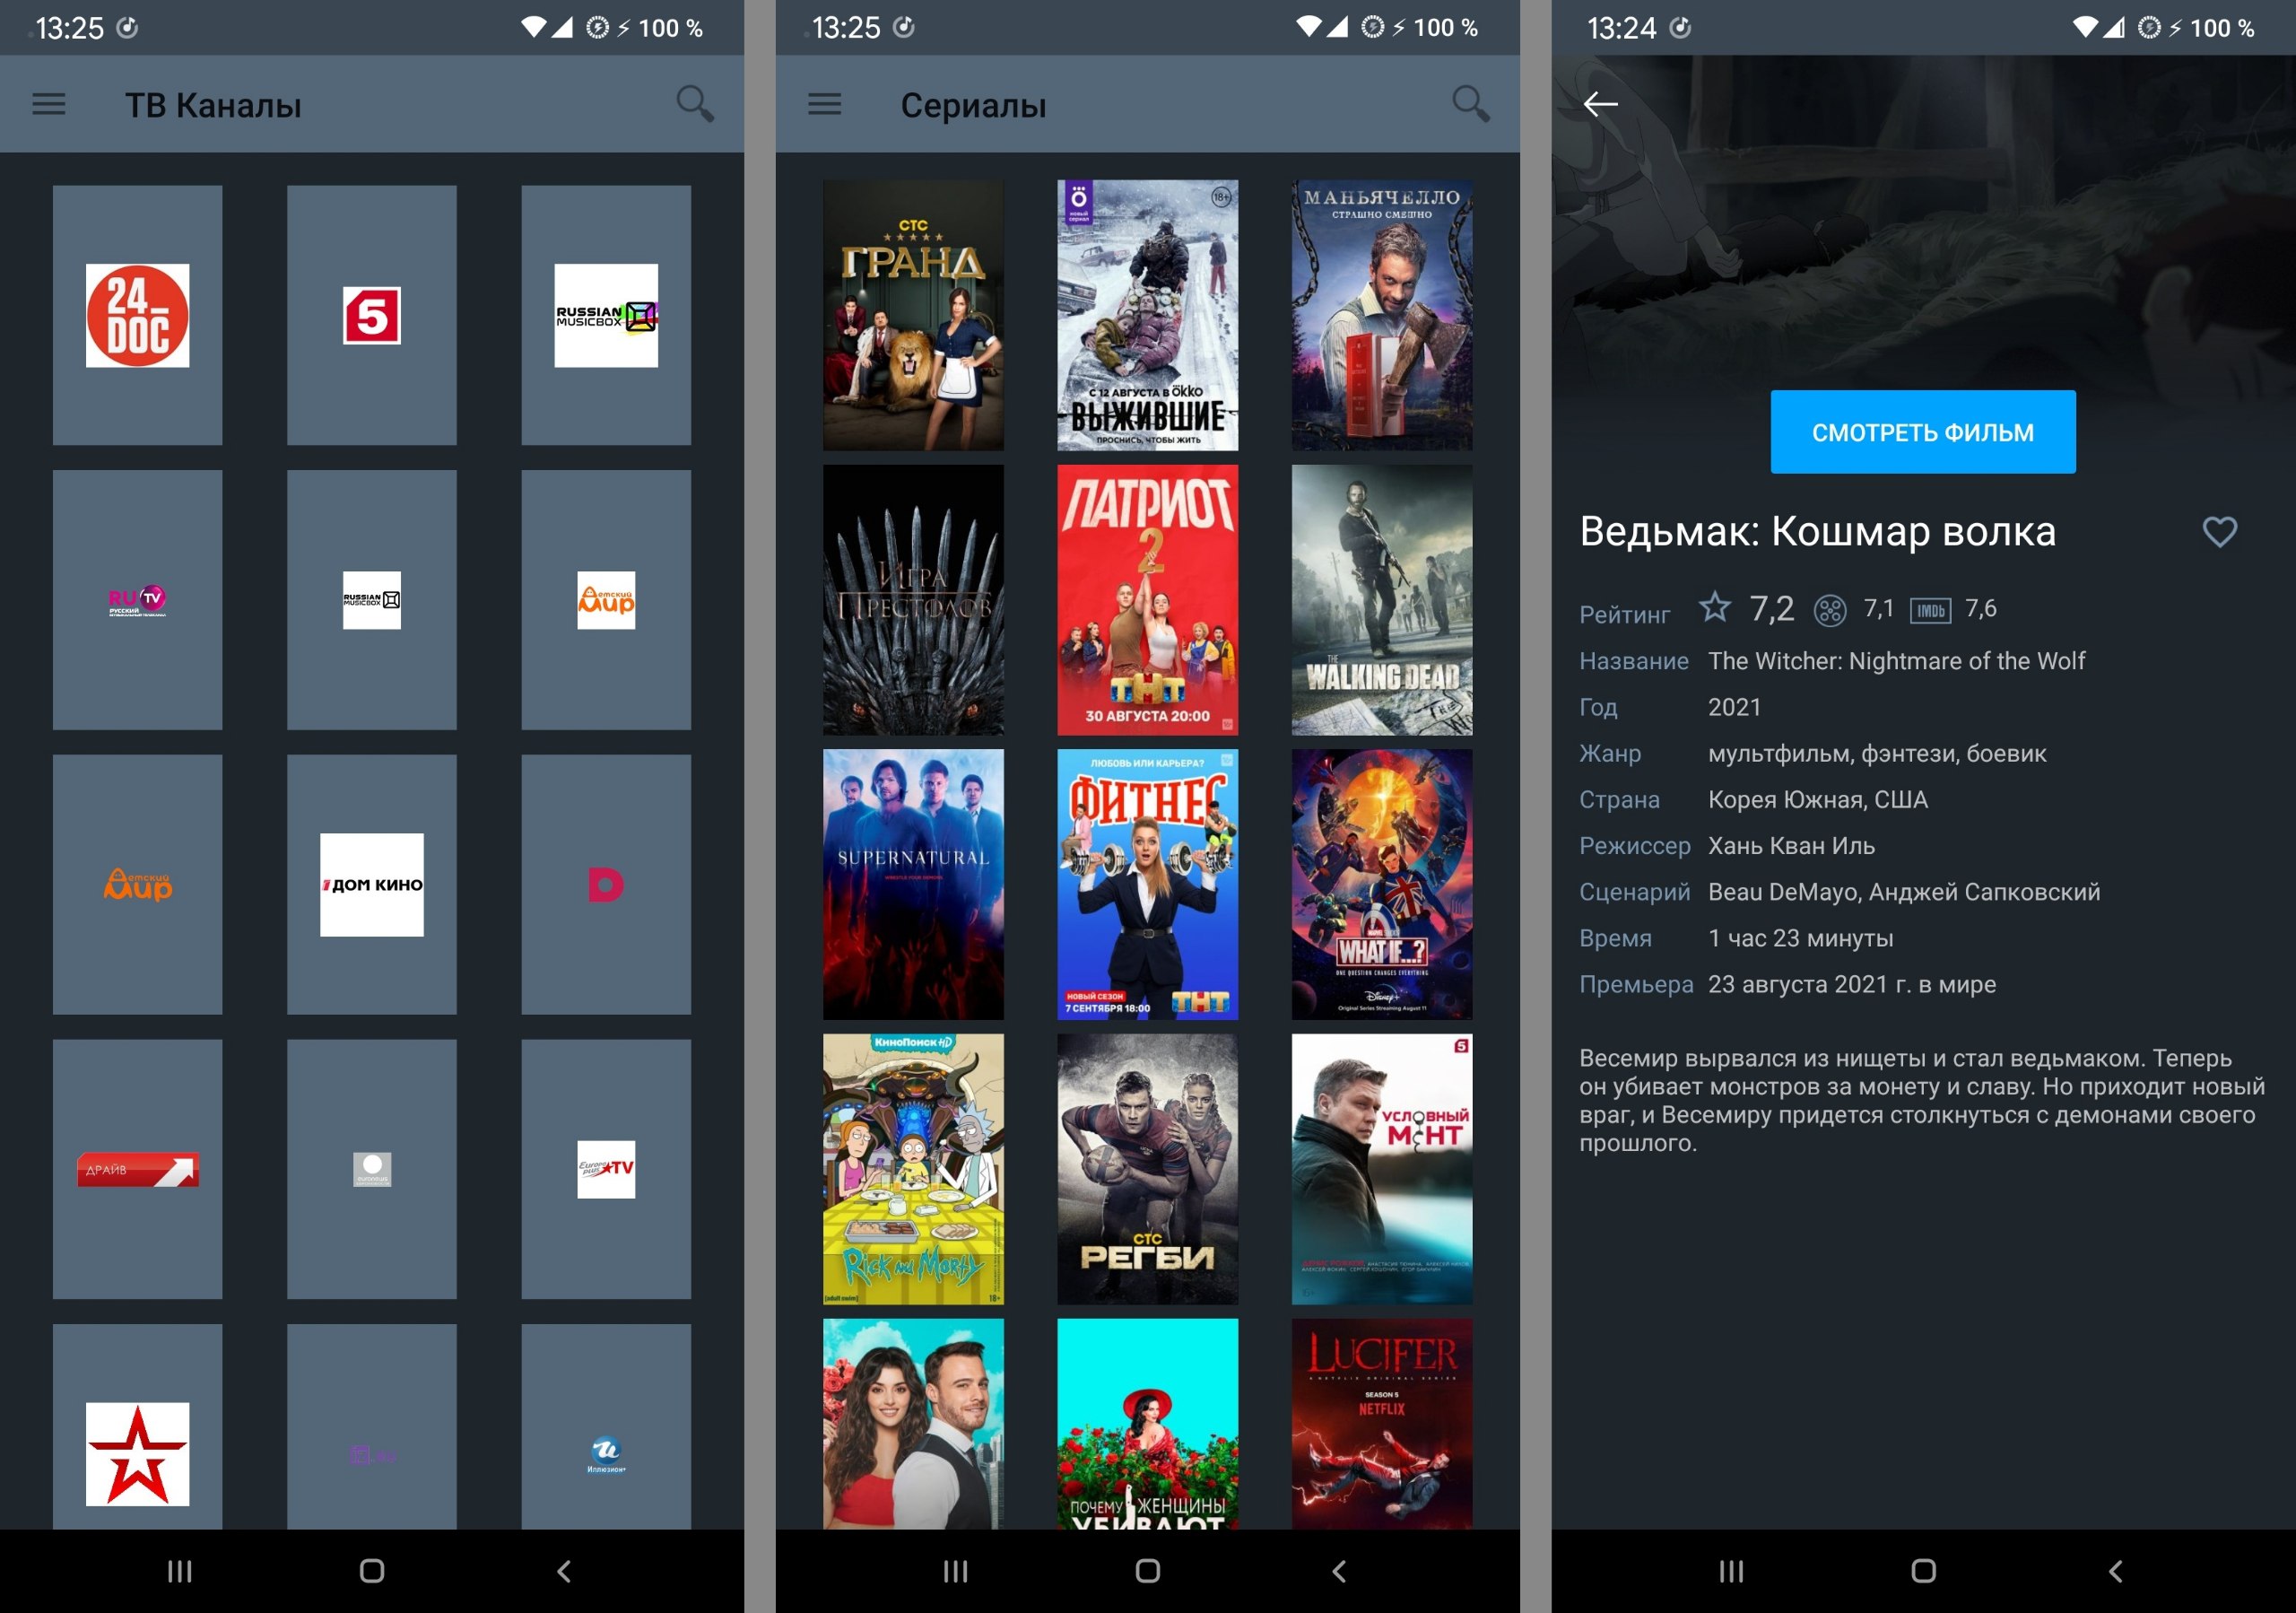Open the Europa Plus TV channel
The image size is (2296, 1613).
(x=606, y=1169)
